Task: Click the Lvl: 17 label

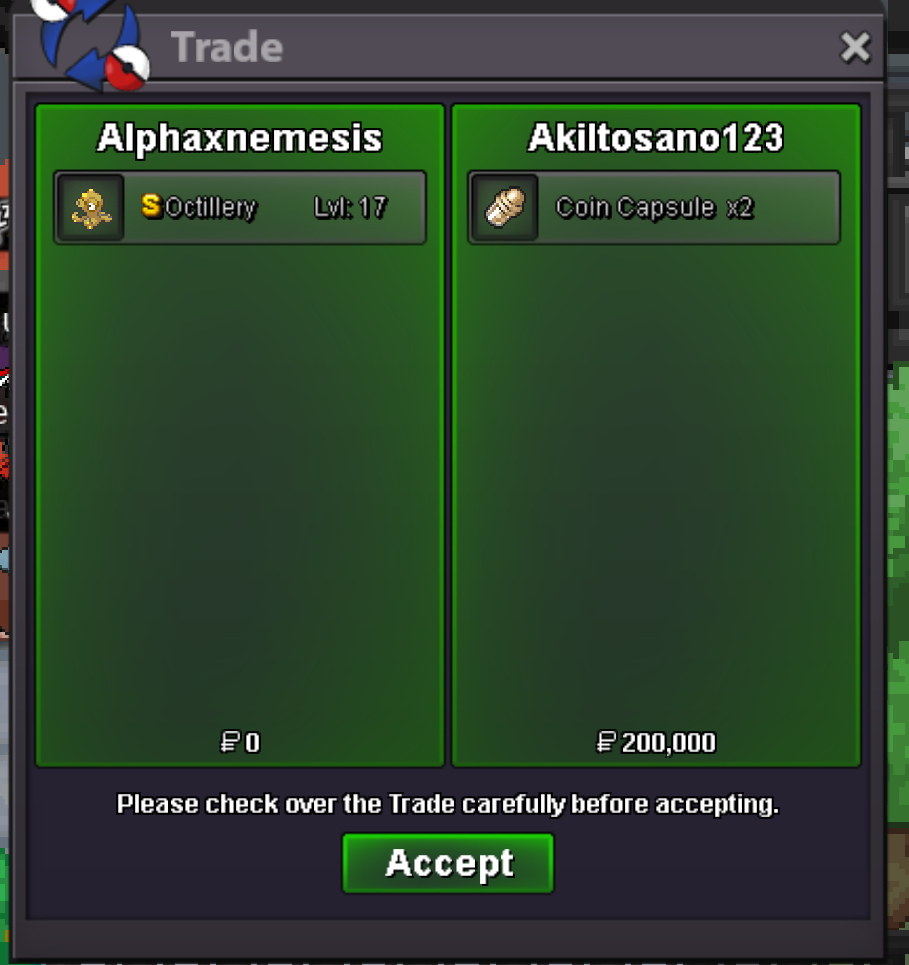Action: point(350,208)
